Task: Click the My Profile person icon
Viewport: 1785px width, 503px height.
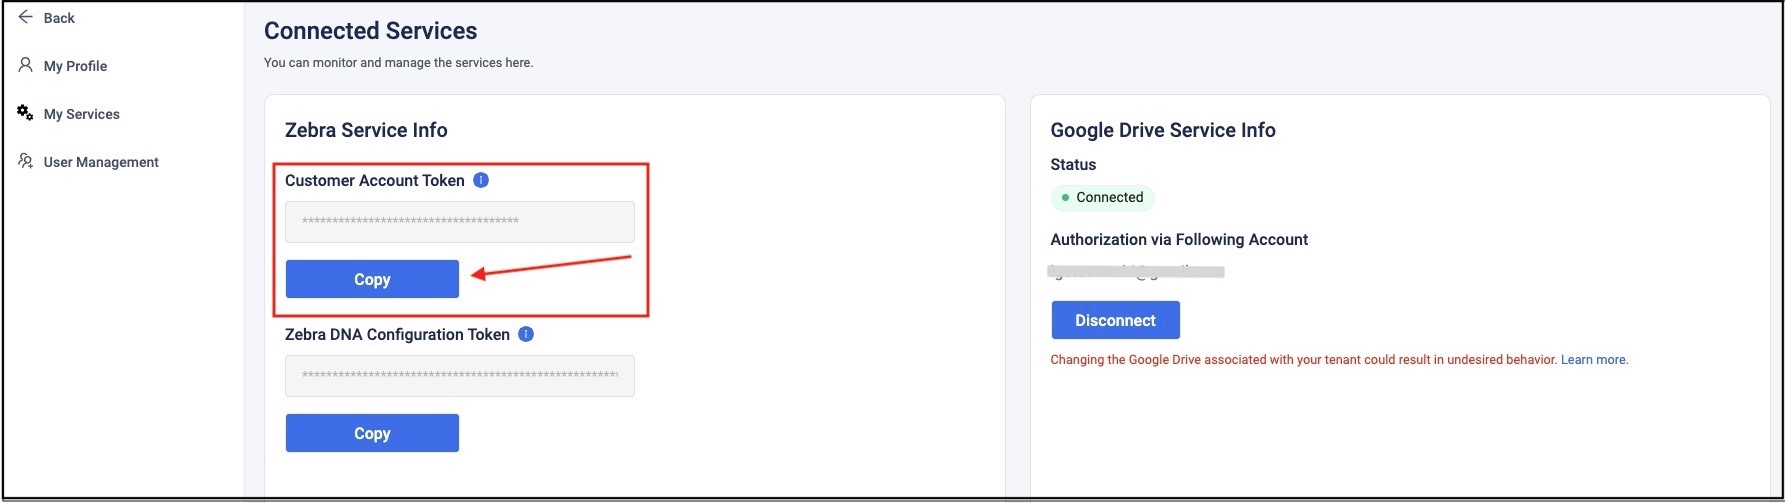Action: pos(26,65)
